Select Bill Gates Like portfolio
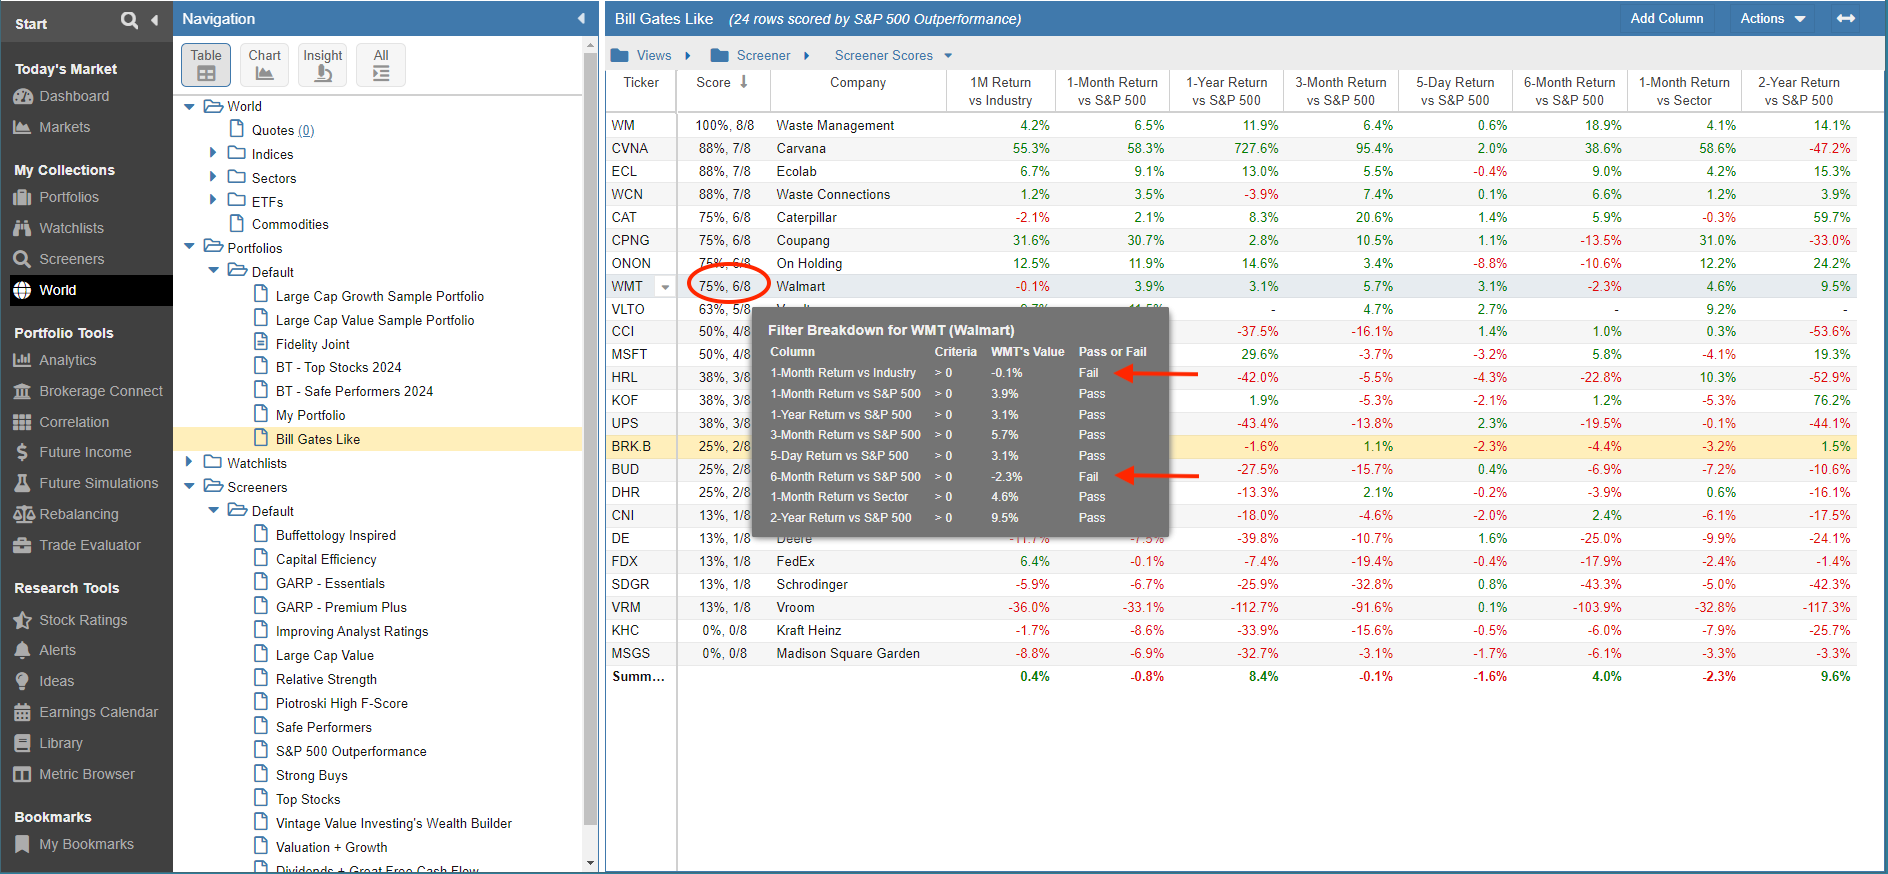1888x874 pixels. point(317,439)
